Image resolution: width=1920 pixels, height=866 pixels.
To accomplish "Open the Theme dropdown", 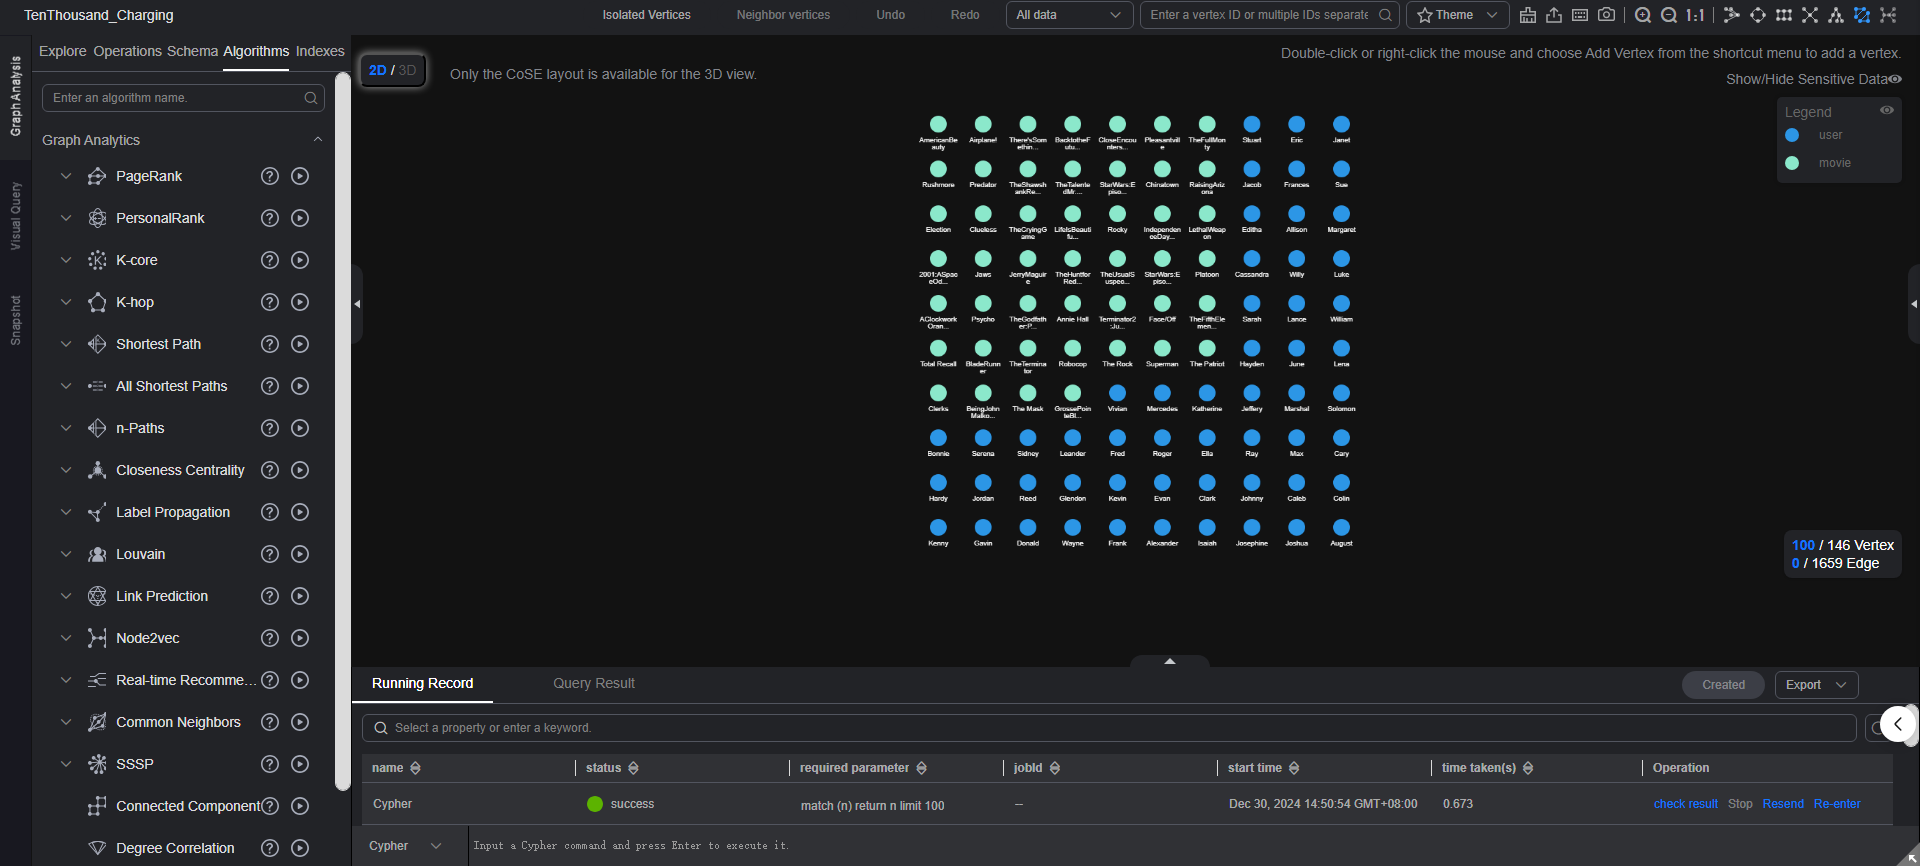I will (1457, 15).
